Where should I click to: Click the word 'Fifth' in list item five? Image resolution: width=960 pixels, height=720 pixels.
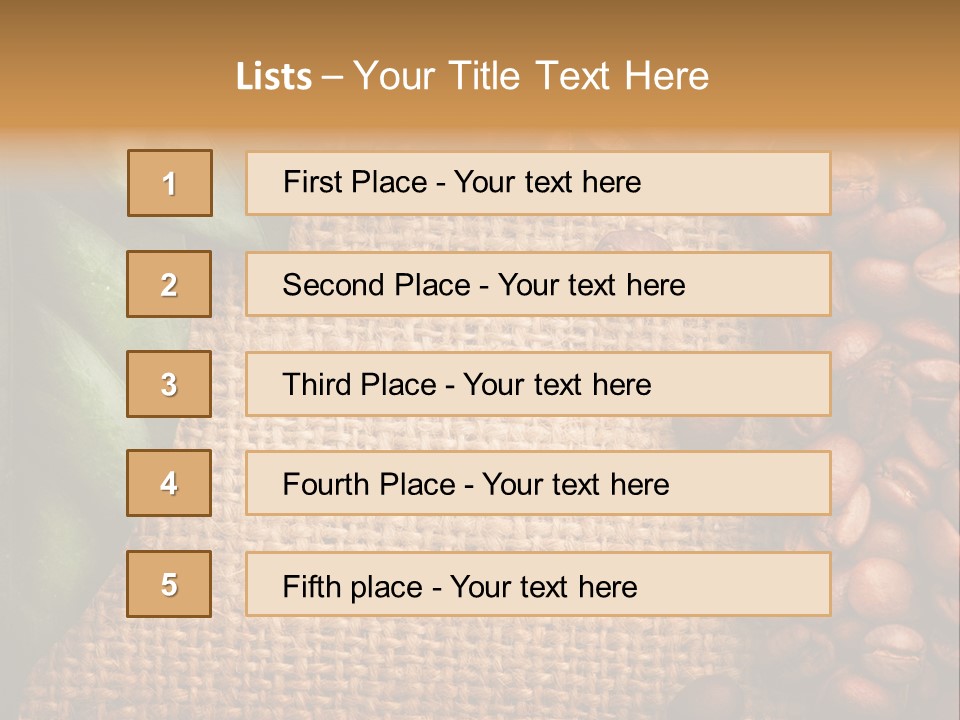tap(311, 586)
